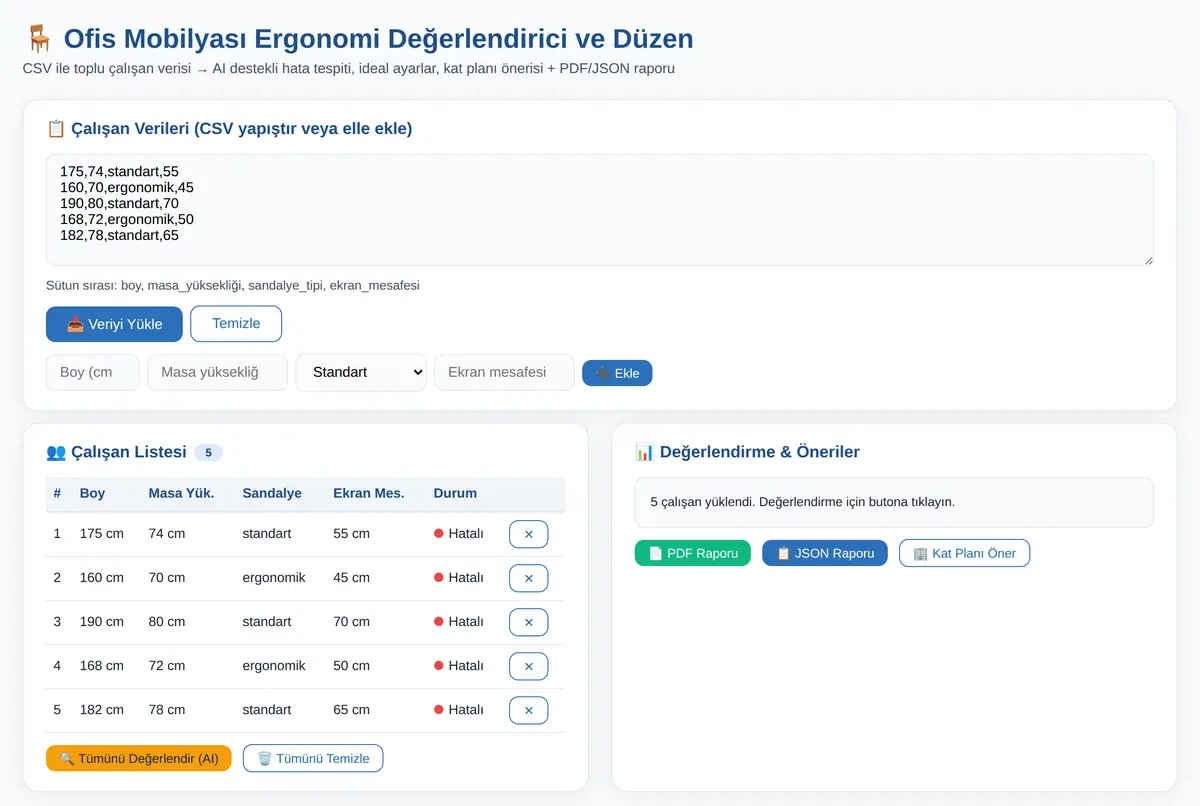
Task: Export the JSON Raporu
Action: [x=825, y=553]
